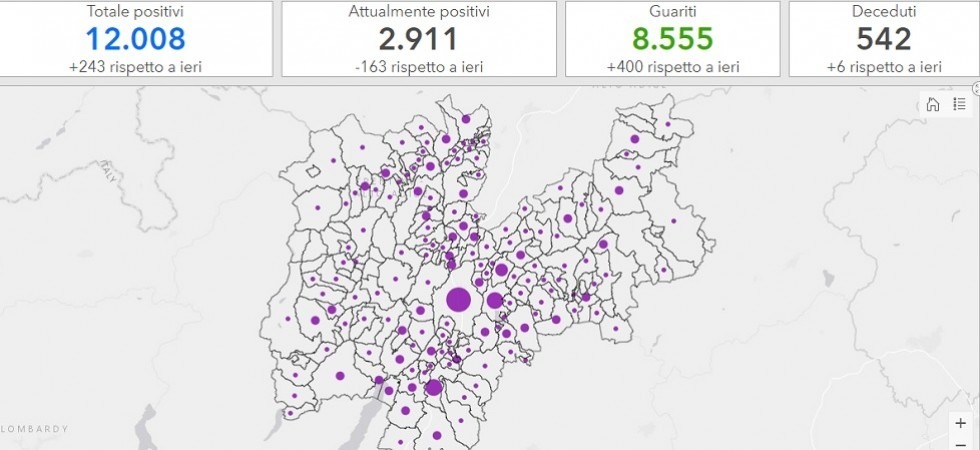Image resolution: width=980 pixels, height=450 pixels.
Task: Select the largest purple circle marker
Action: [x=458, y=299]
